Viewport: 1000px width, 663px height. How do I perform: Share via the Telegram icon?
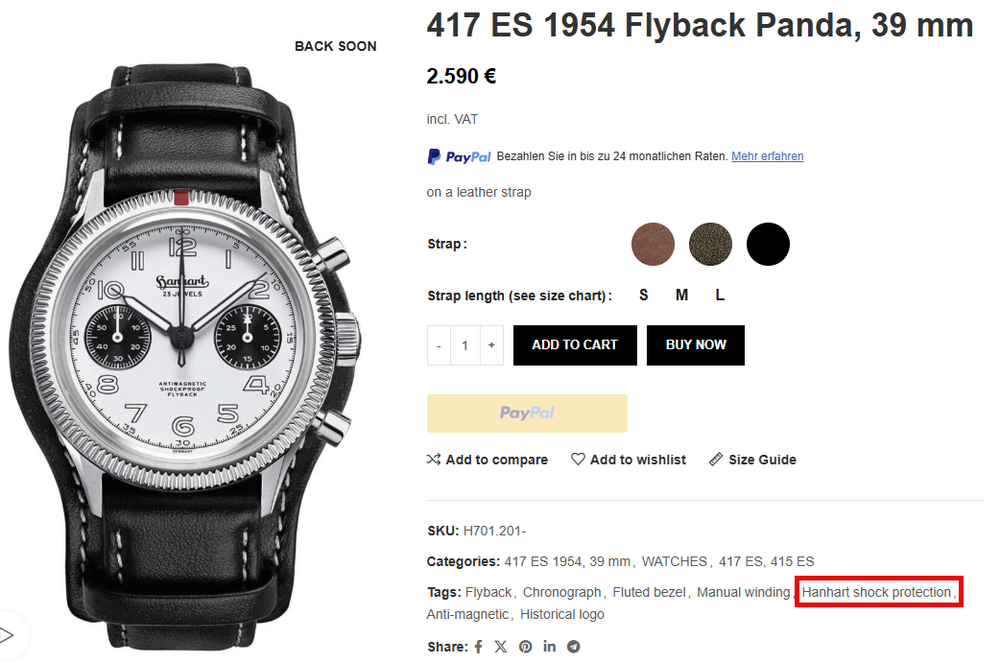pos(573,647)
